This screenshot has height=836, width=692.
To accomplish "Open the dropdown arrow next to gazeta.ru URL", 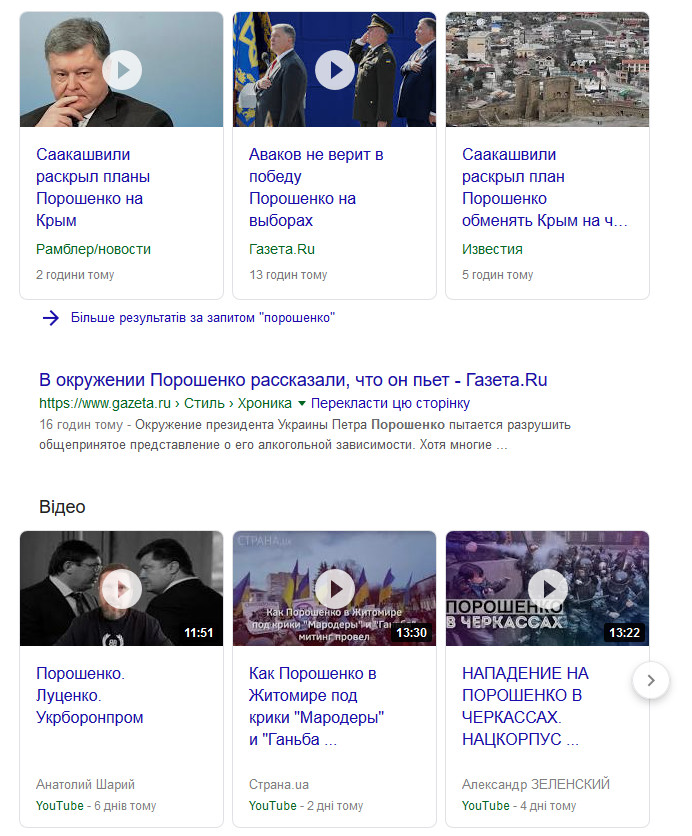I will (301, 404).
